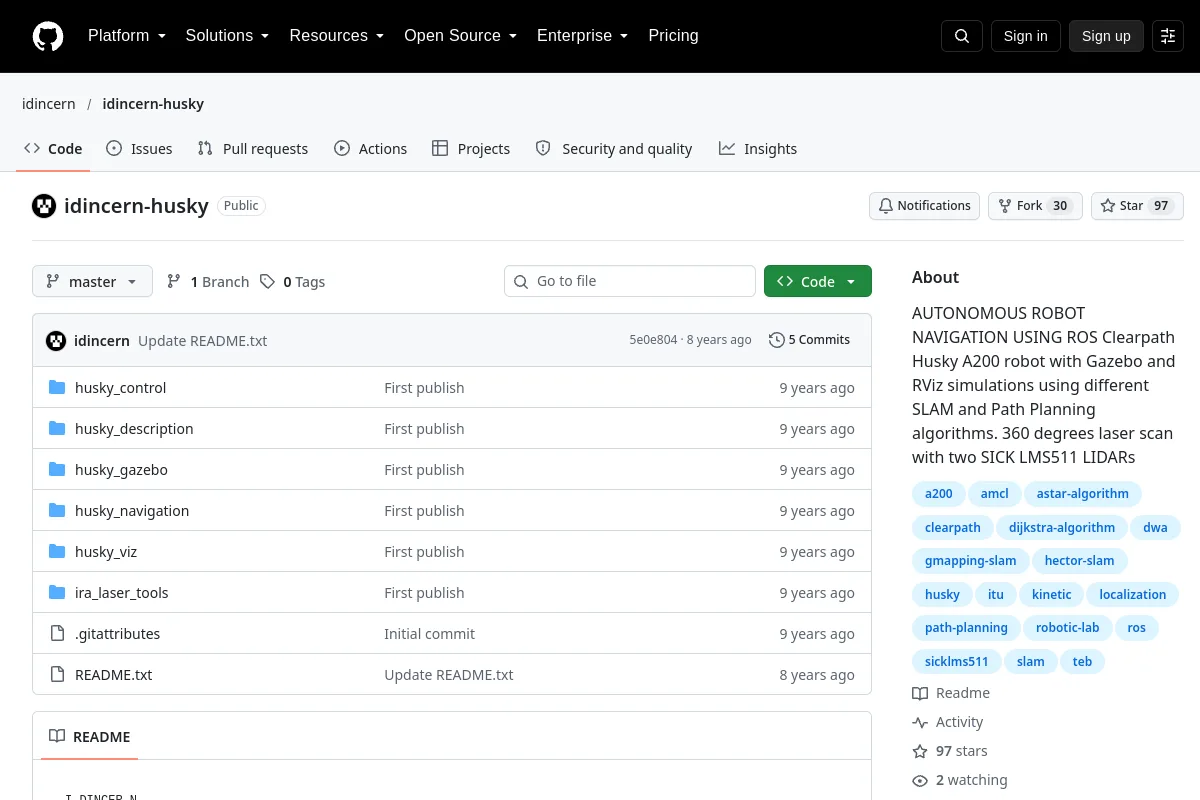Click the localization topic tag
The height and width of the screenshot is (800, 1200).
tap(1133, 594)
